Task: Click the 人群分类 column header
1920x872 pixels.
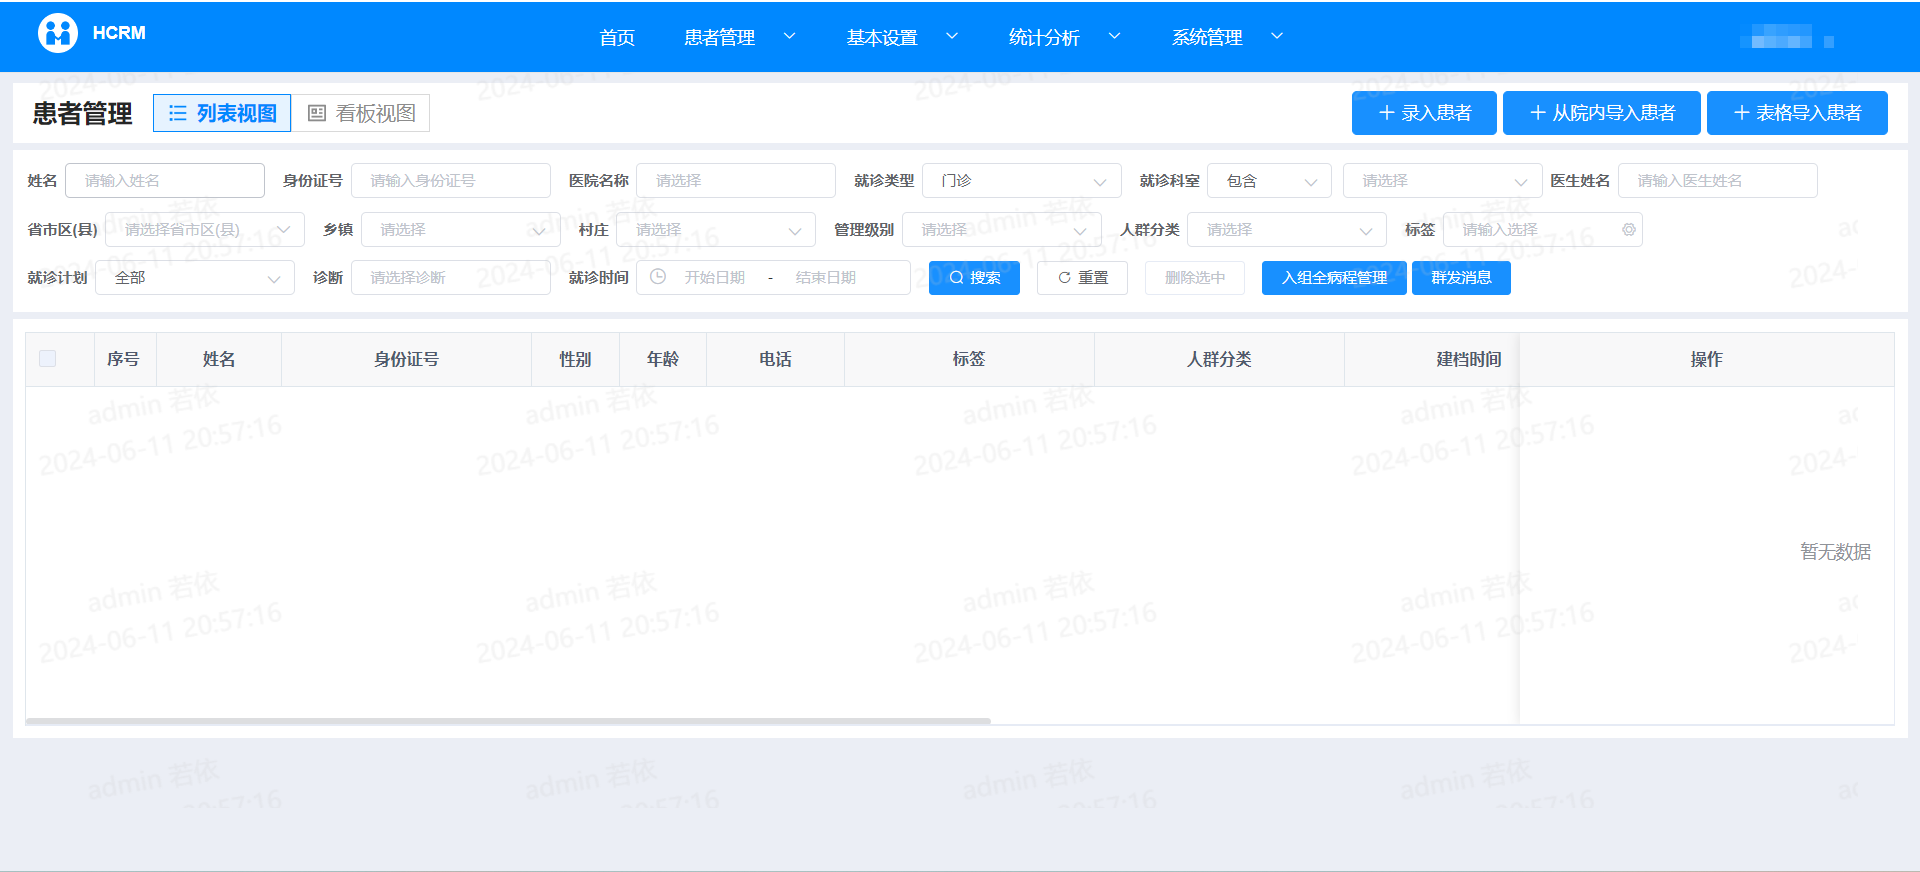Action: [x=1219, y=359]
